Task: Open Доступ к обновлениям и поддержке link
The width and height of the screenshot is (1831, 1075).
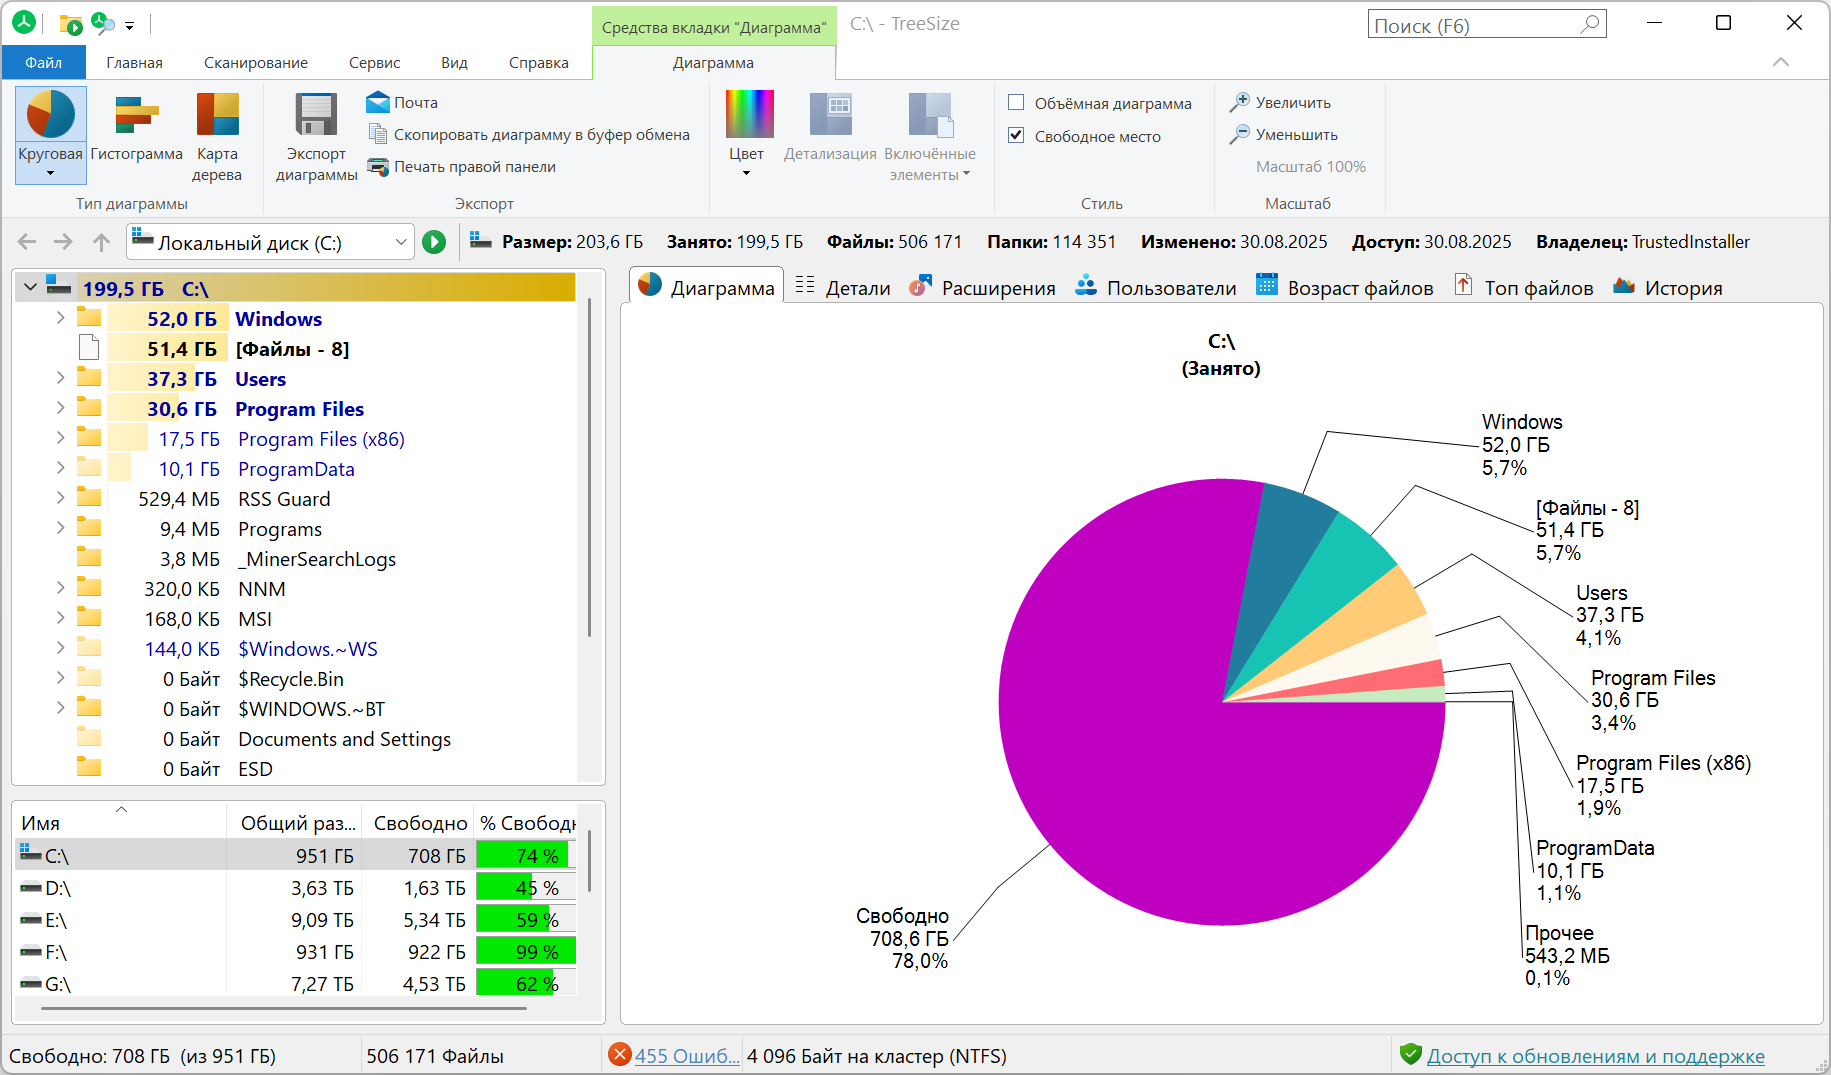Action: 1595,1055
